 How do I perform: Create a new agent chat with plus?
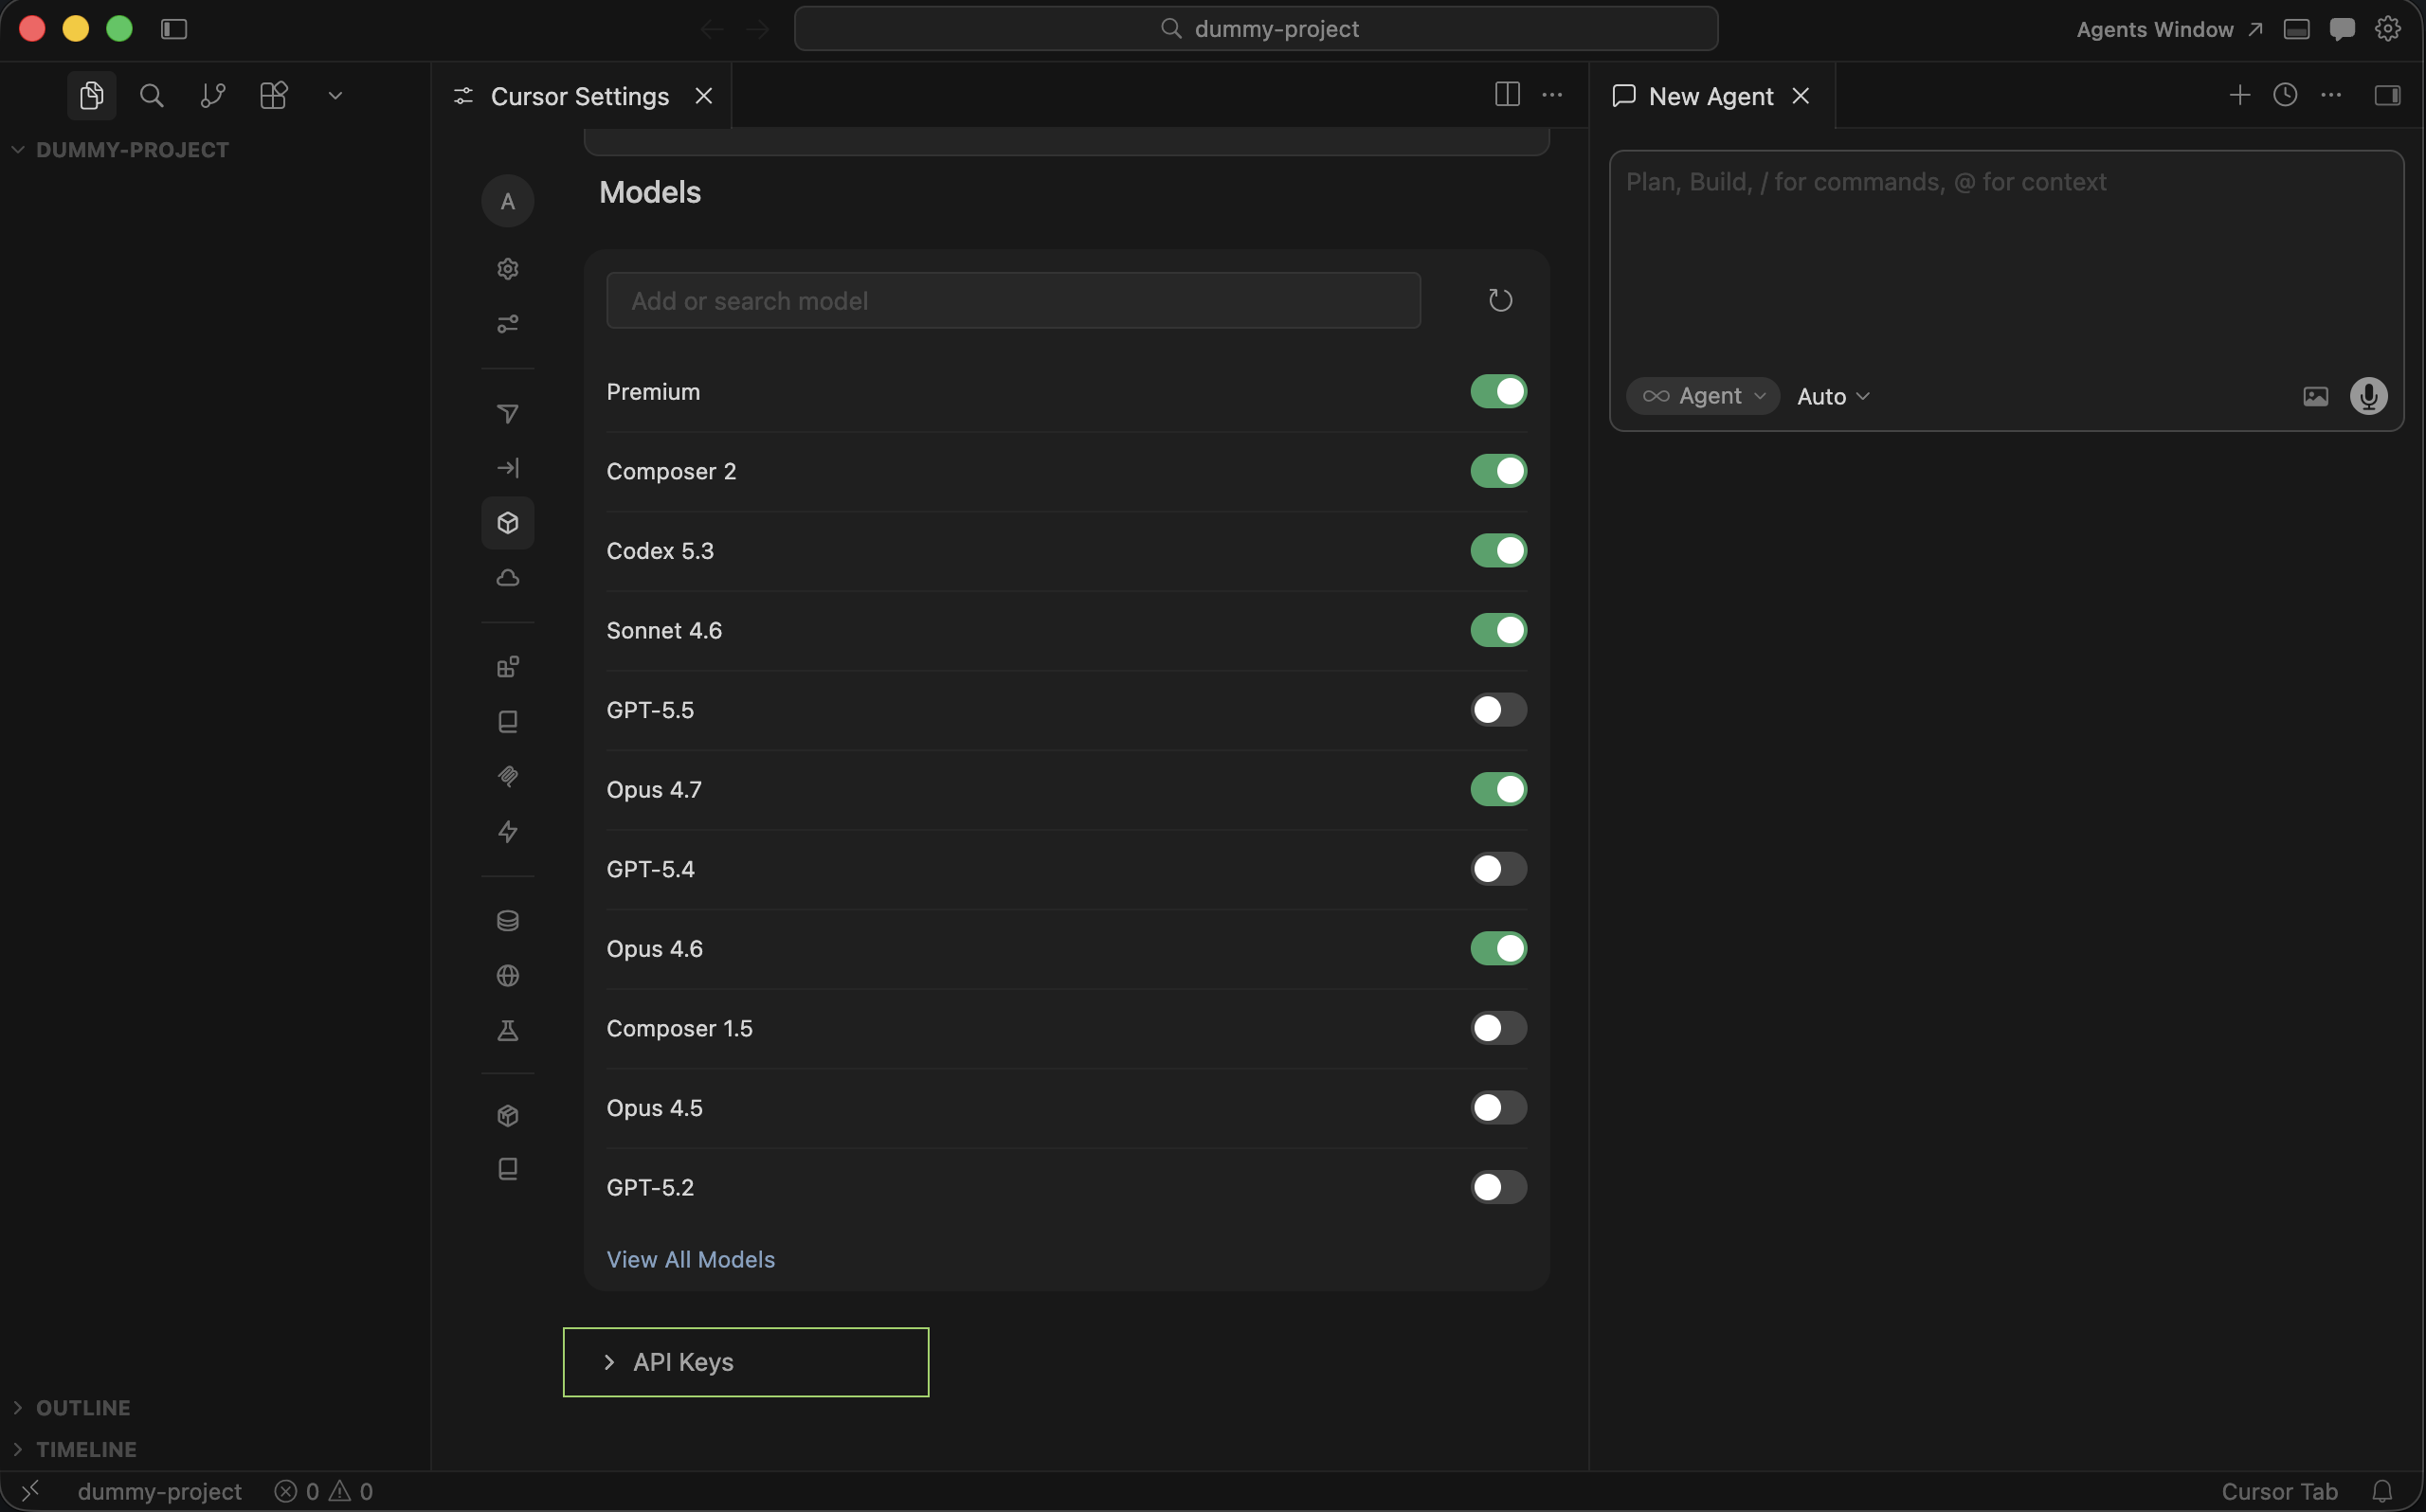click(x=2239, y=95)
